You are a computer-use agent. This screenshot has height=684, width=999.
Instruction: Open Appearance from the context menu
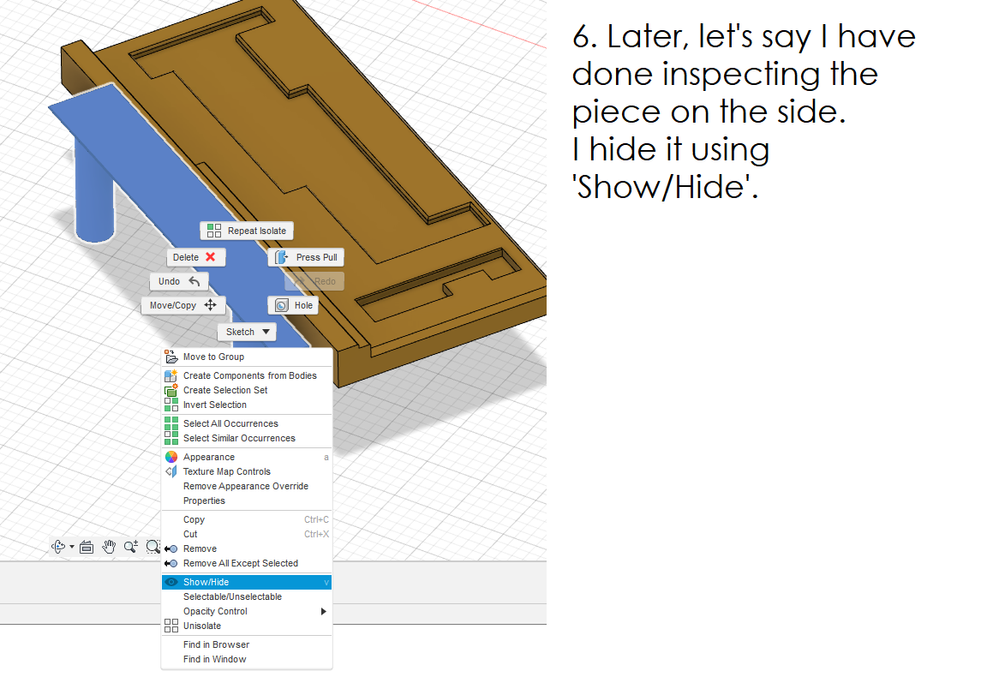247,457
